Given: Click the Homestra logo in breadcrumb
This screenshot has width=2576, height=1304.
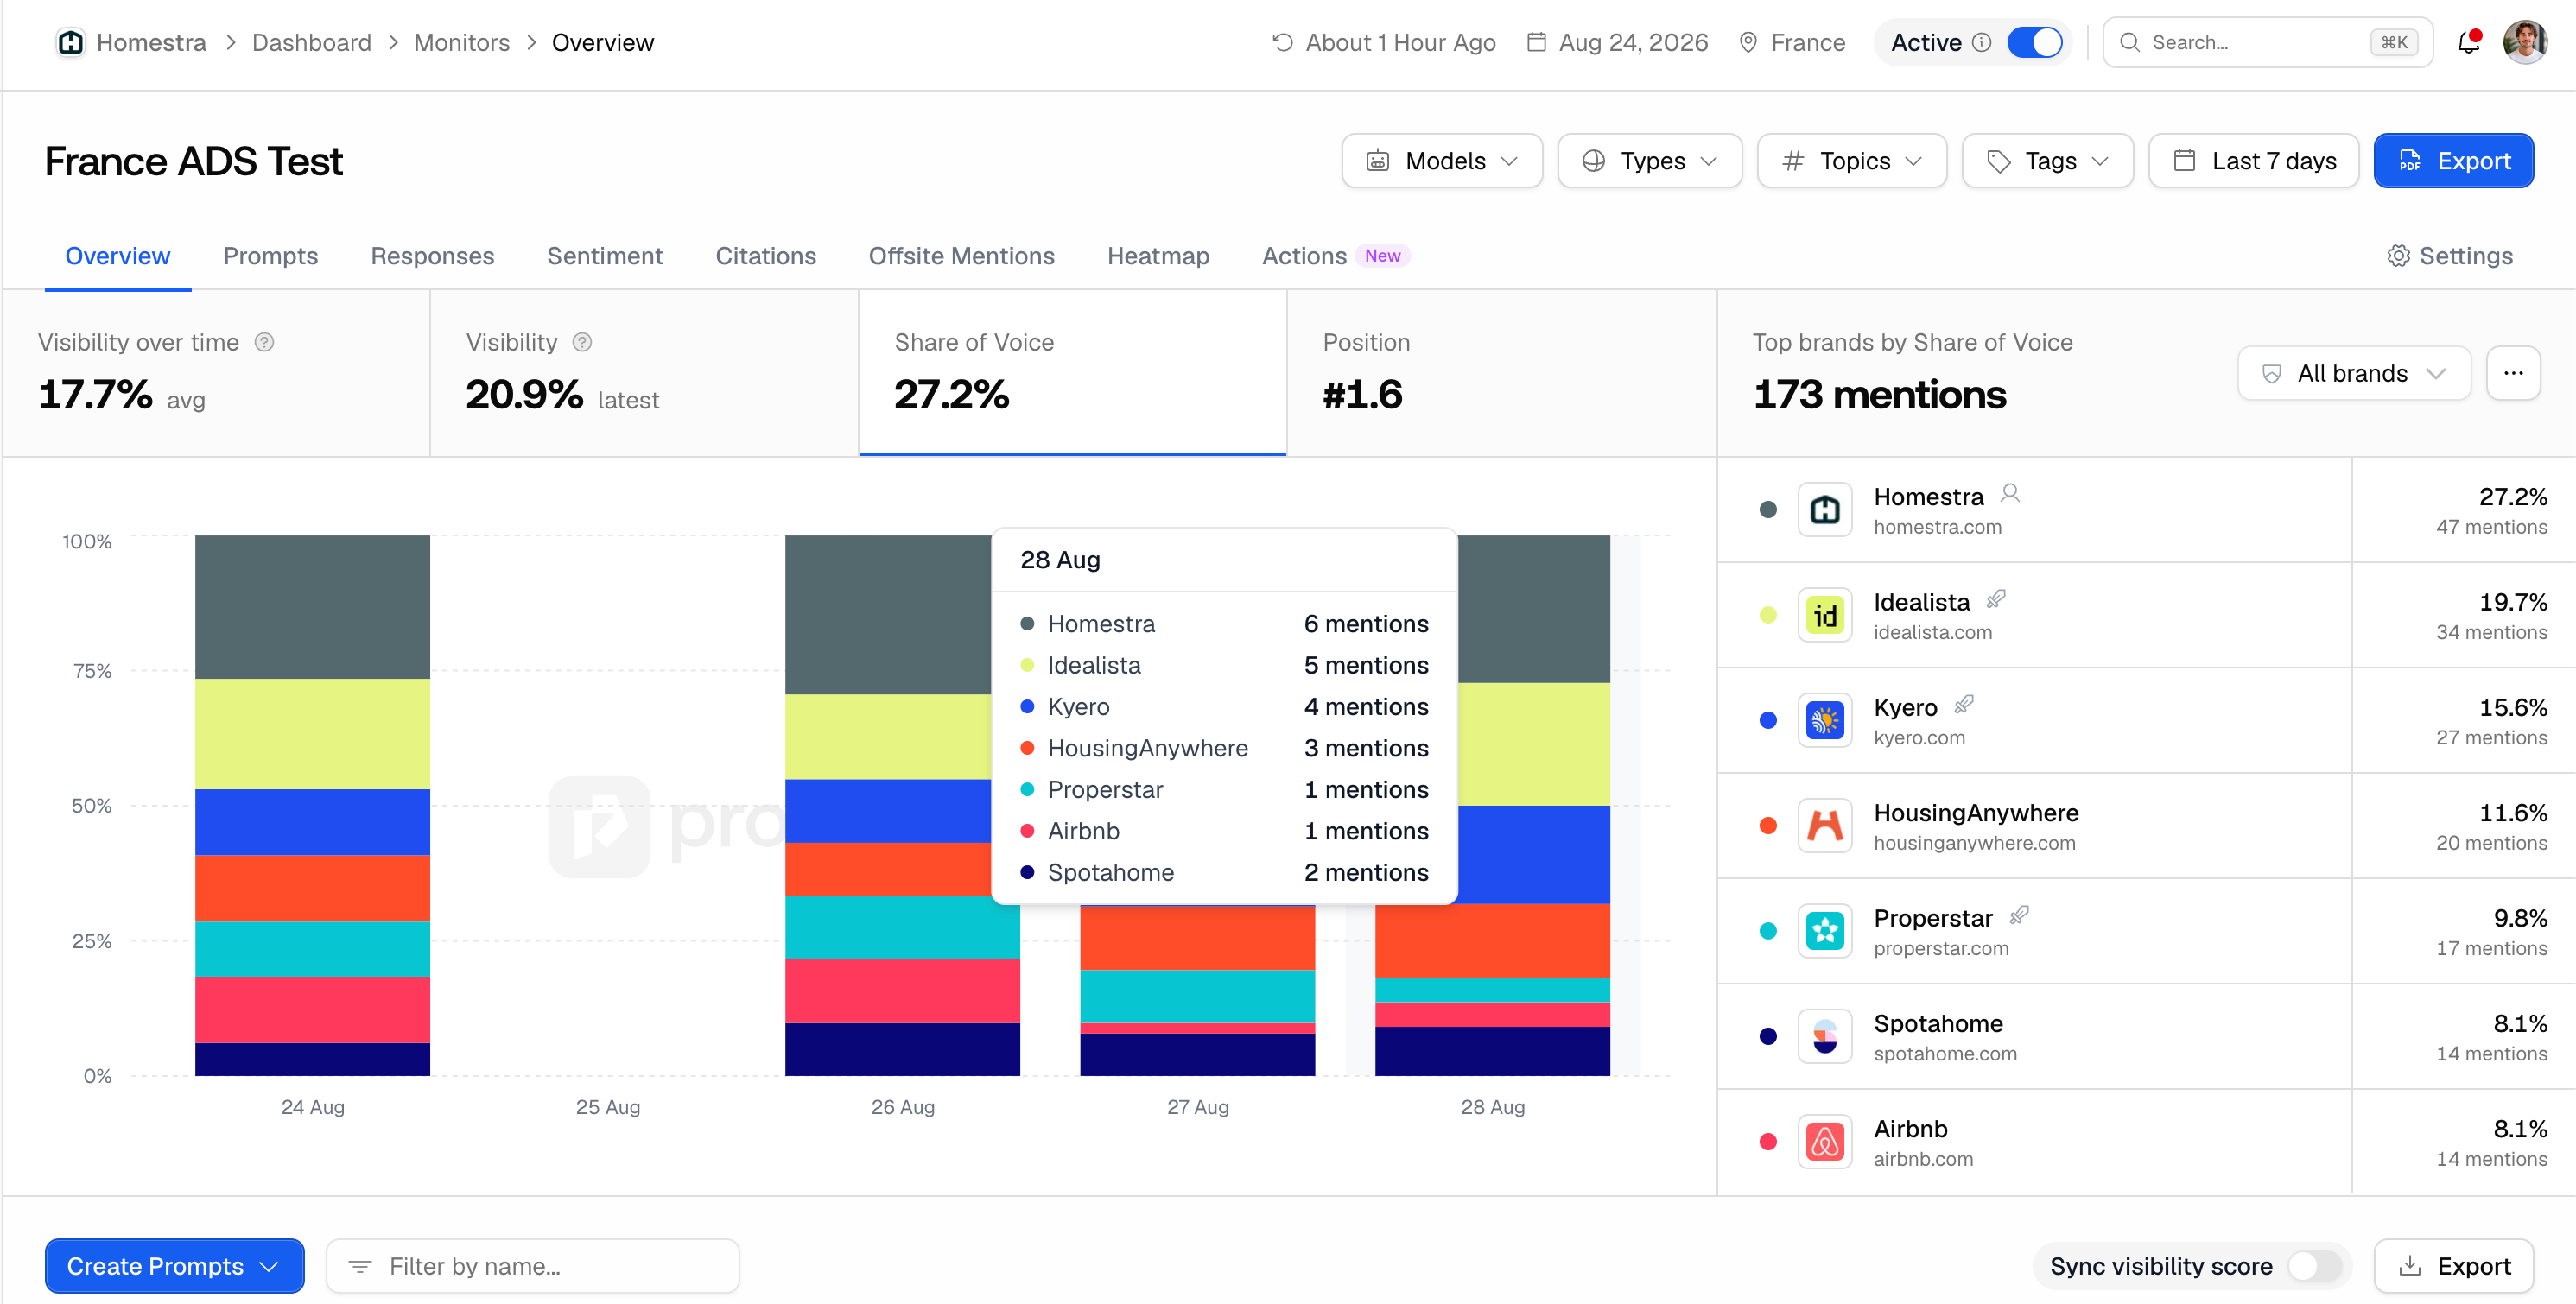Looking at the screenshot, I should click(70, 42).
